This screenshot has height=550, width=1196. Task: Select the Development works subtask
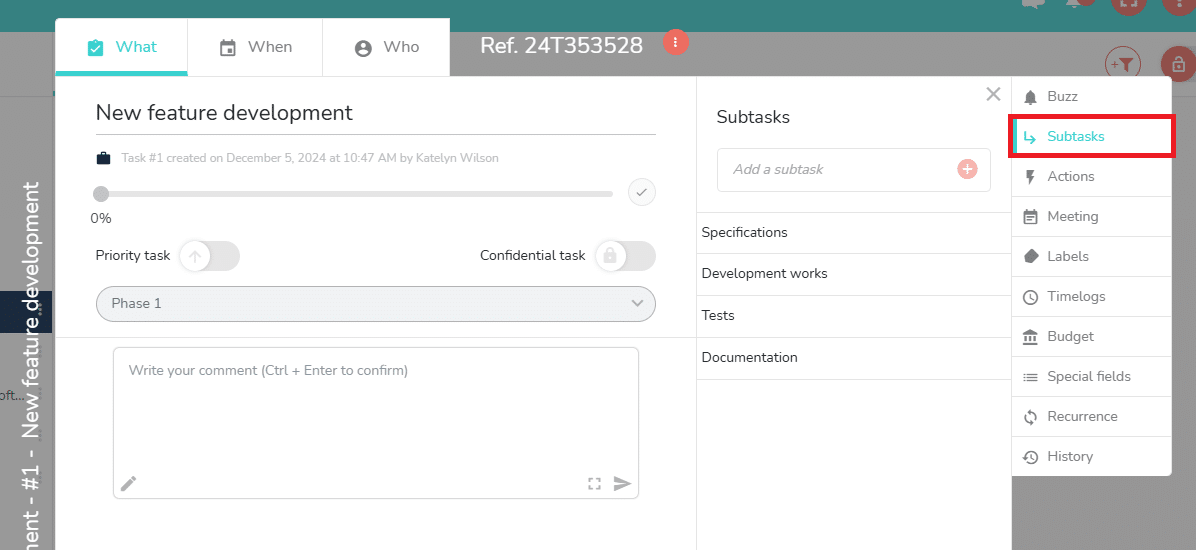point(854,274)
